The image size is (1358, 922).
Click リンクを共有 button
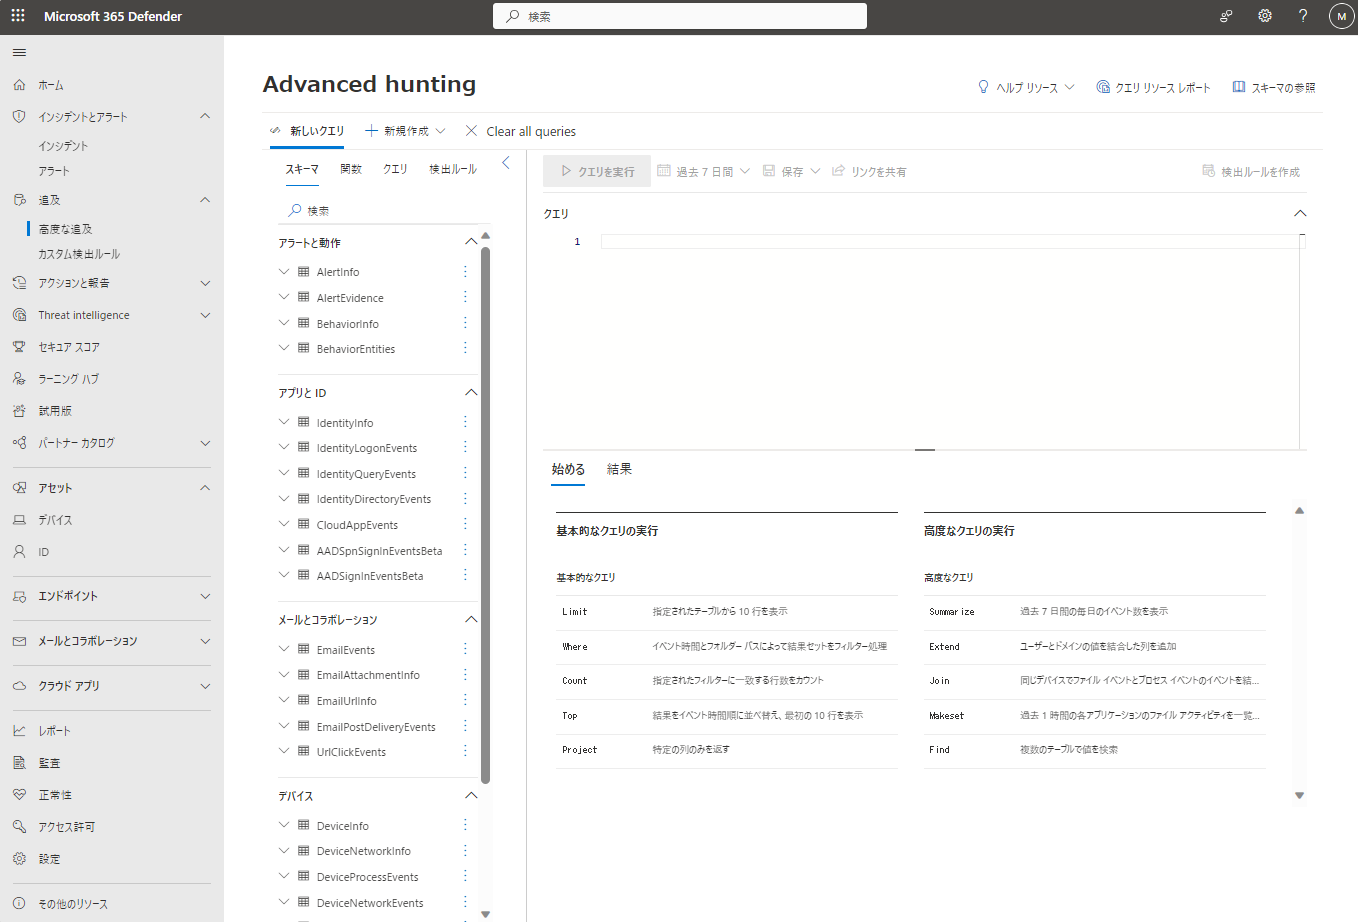[869, 171]
